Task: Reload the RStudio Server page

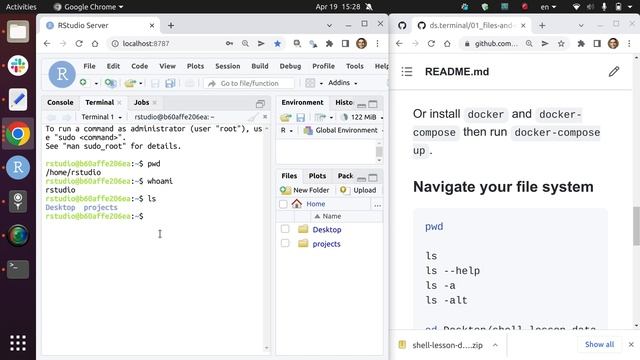Action: click(x=79, y=43)
